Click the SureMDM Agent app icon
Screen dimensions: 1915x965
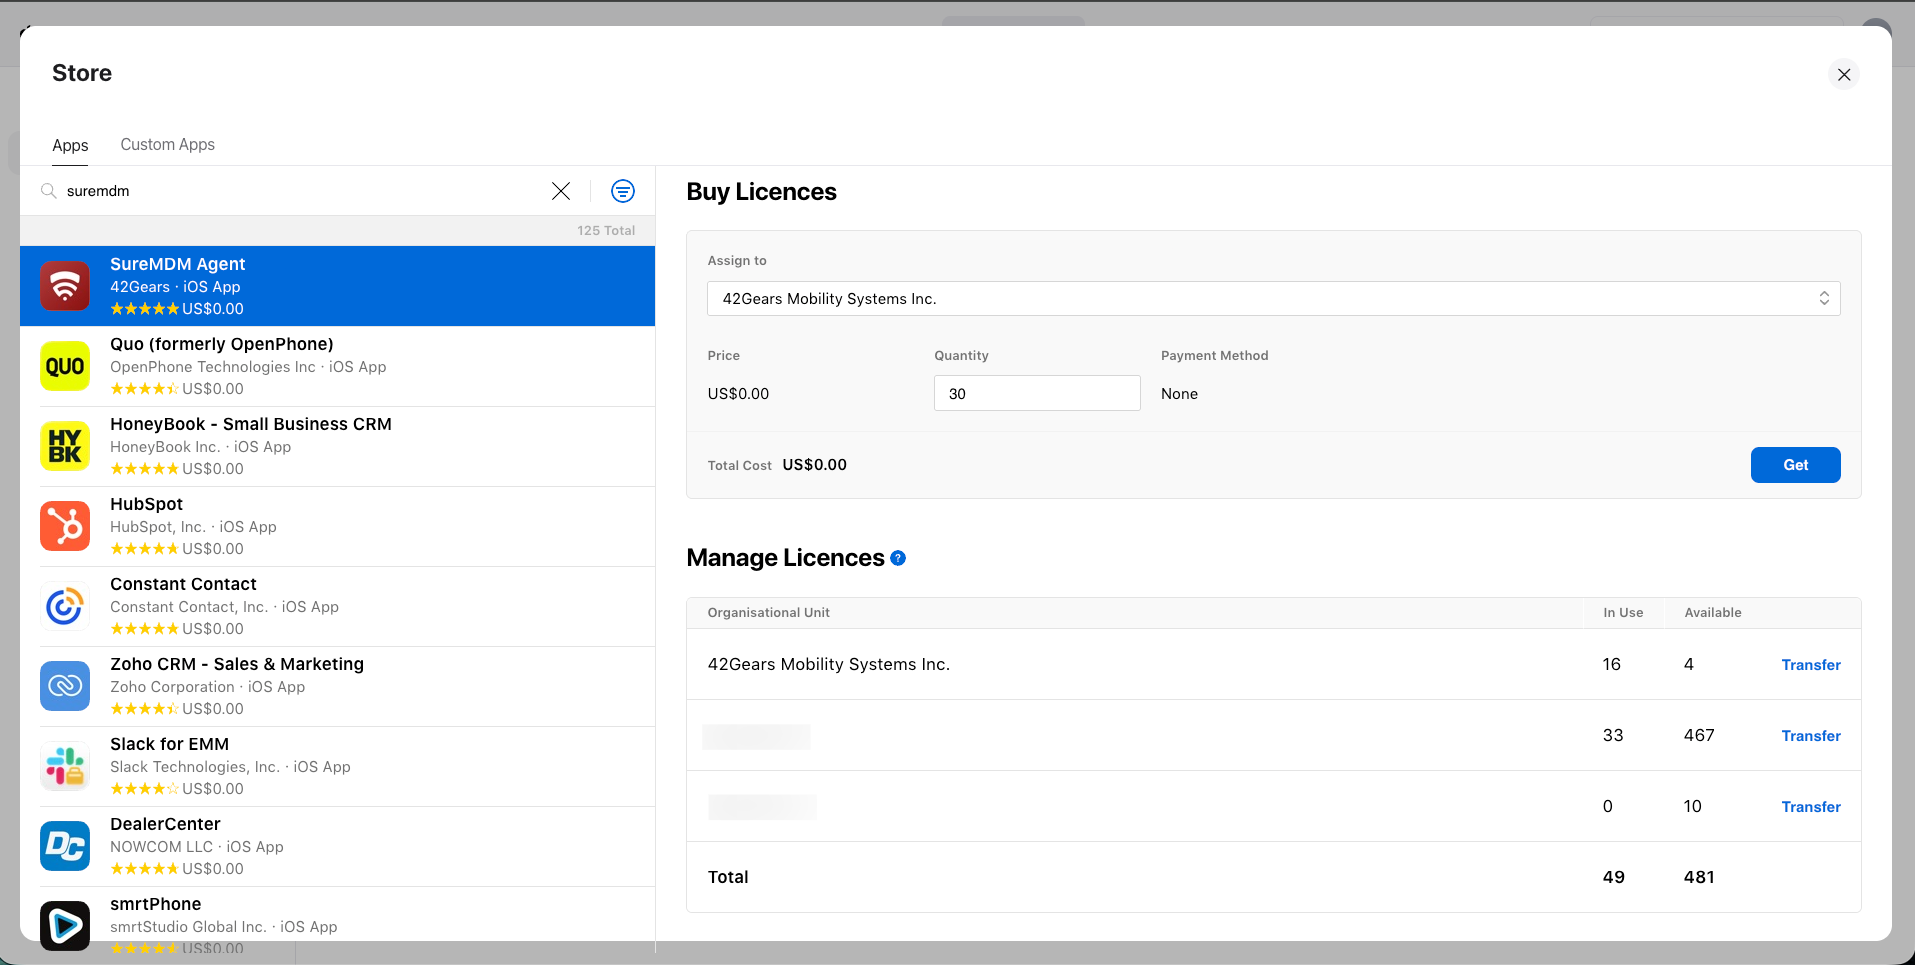(65, 286)
